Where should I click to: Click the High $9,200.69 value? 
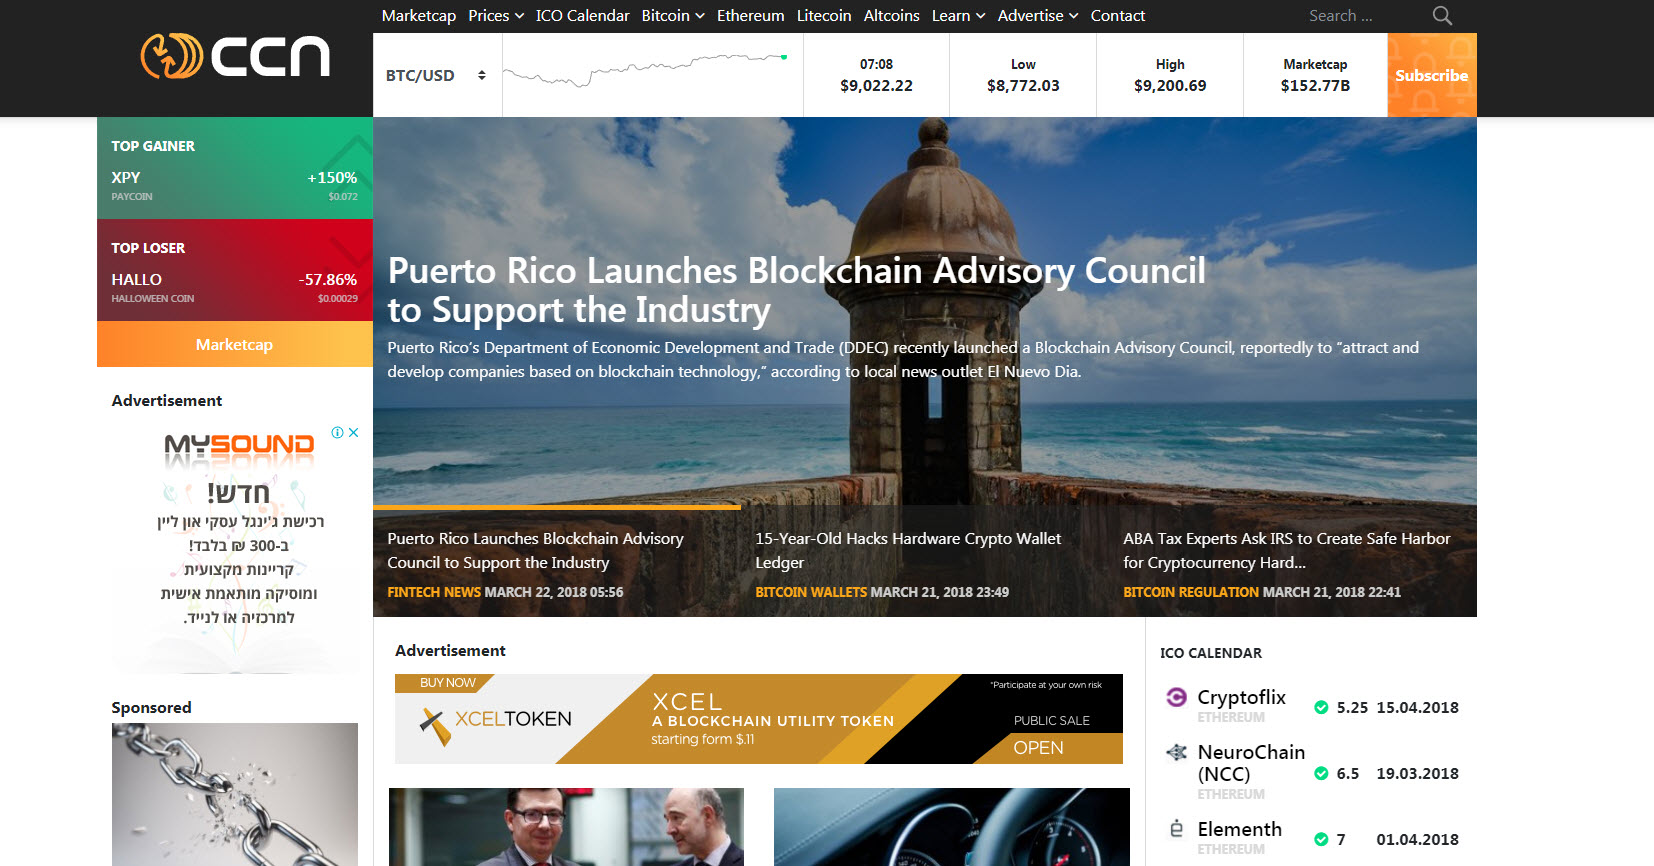[x=1170, y=86]
